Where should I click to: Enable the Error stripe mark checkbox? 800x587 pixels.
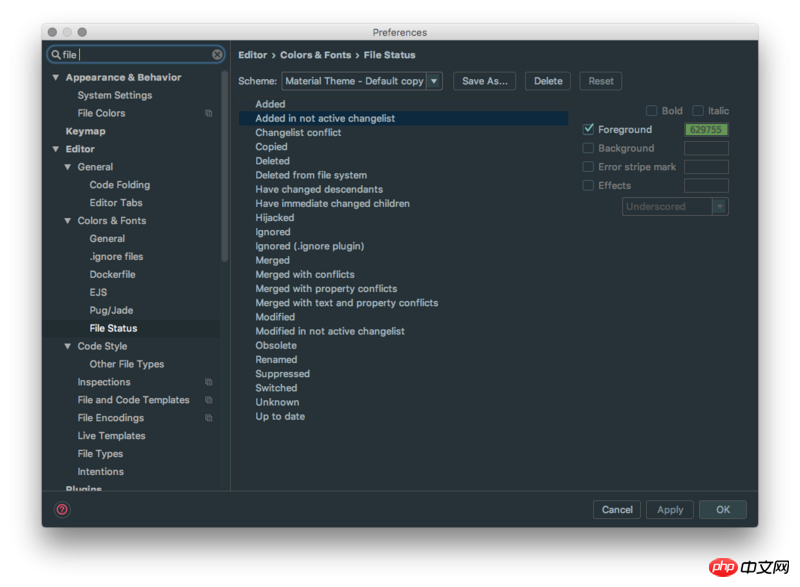click(588, 167)
